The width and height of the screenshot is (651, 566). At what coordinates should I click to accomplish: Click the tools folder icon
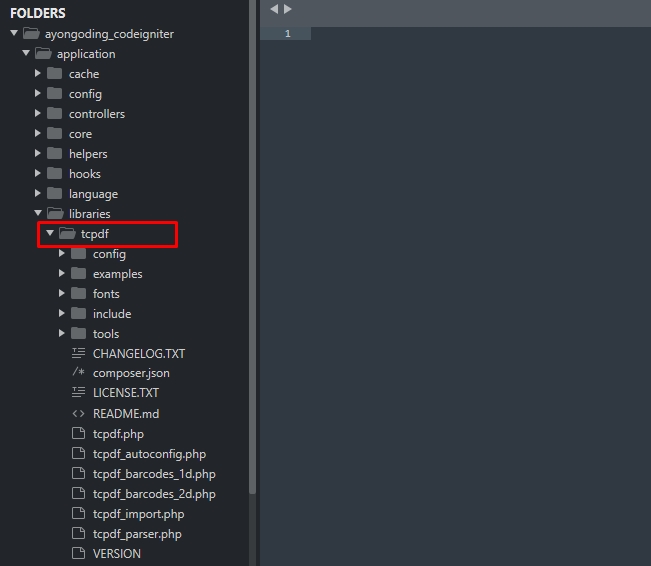click(78, 333)
